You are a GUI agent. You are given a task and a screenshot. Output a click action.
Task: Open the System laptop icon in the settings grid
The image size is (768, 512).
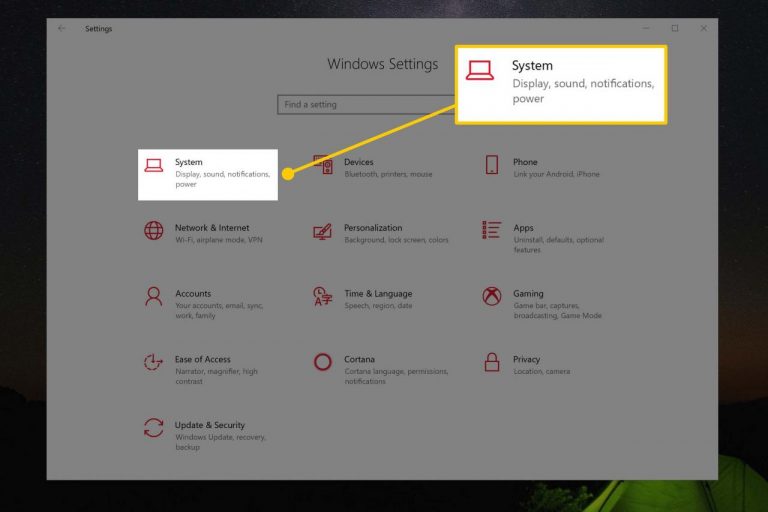pos(154,165)
